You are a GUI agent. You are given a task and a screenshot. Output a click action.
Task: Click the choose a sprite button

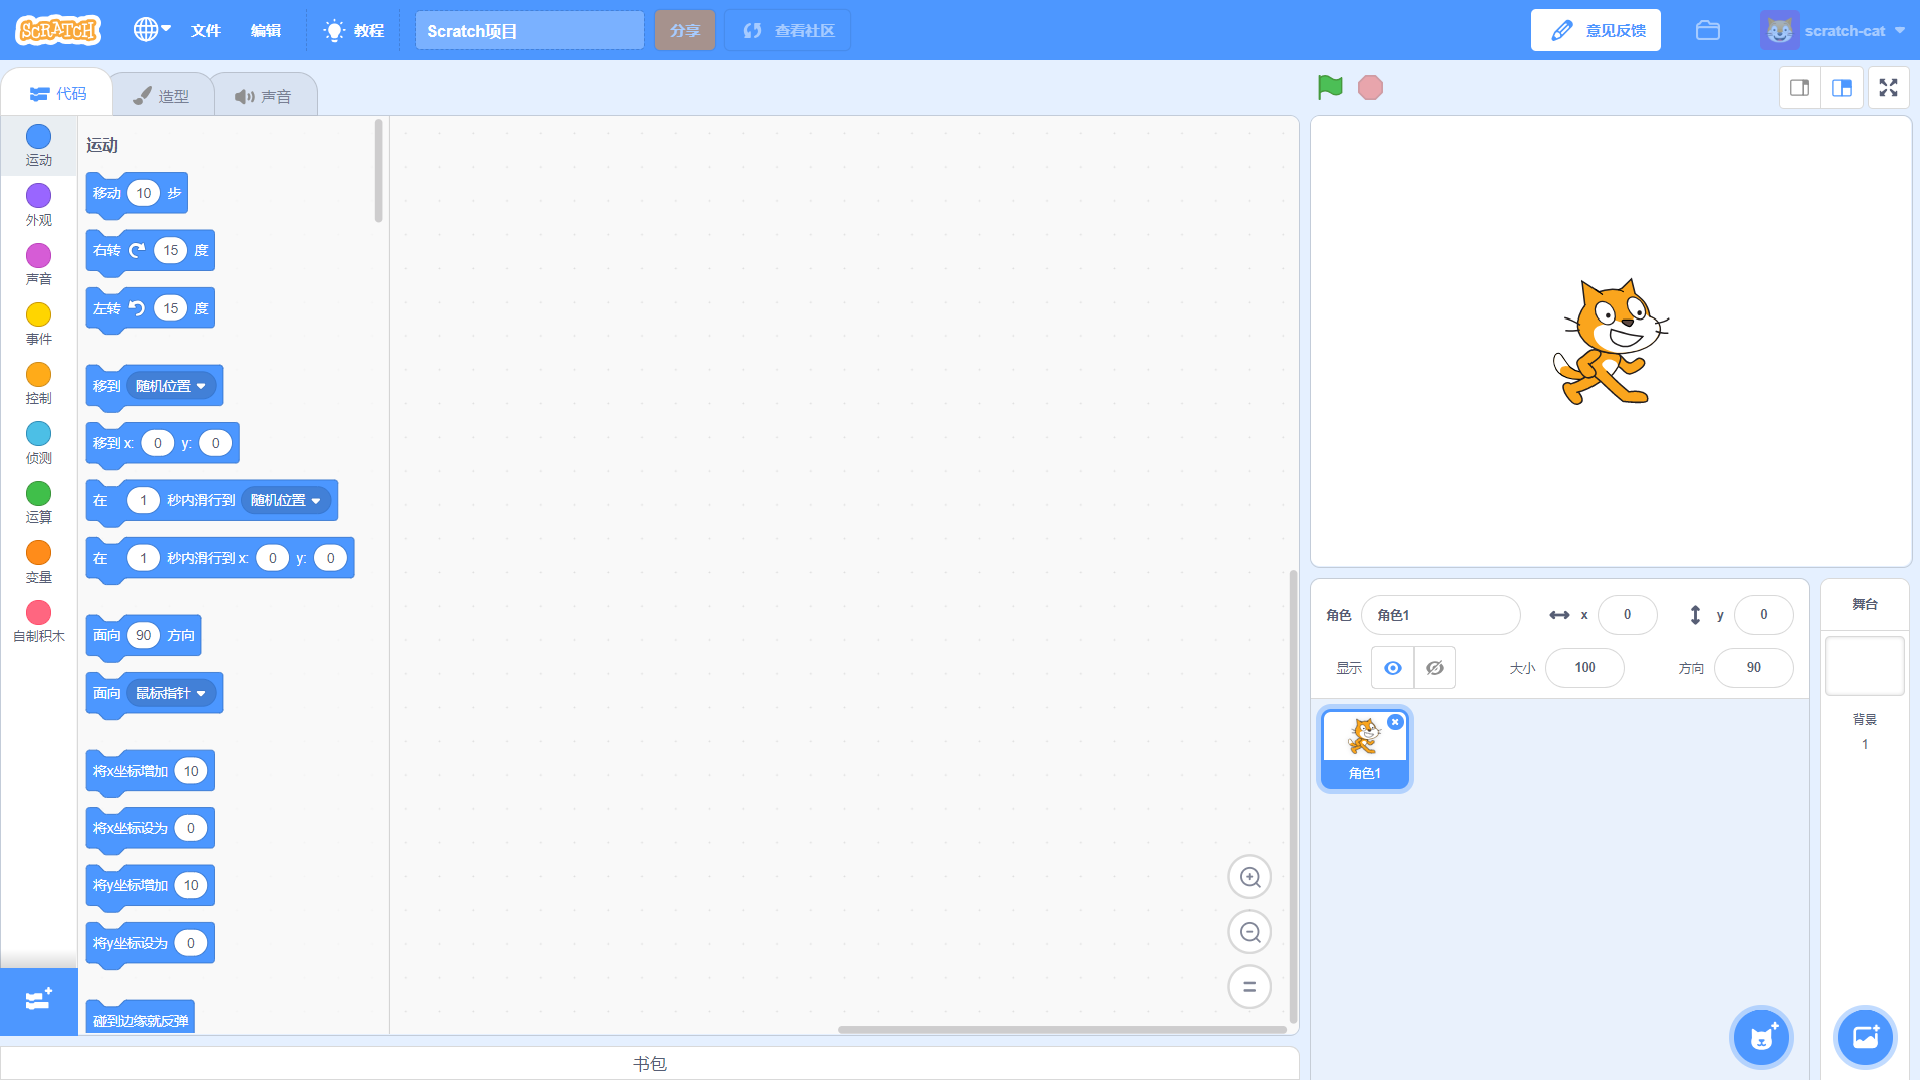(x=1762, y=1037)
